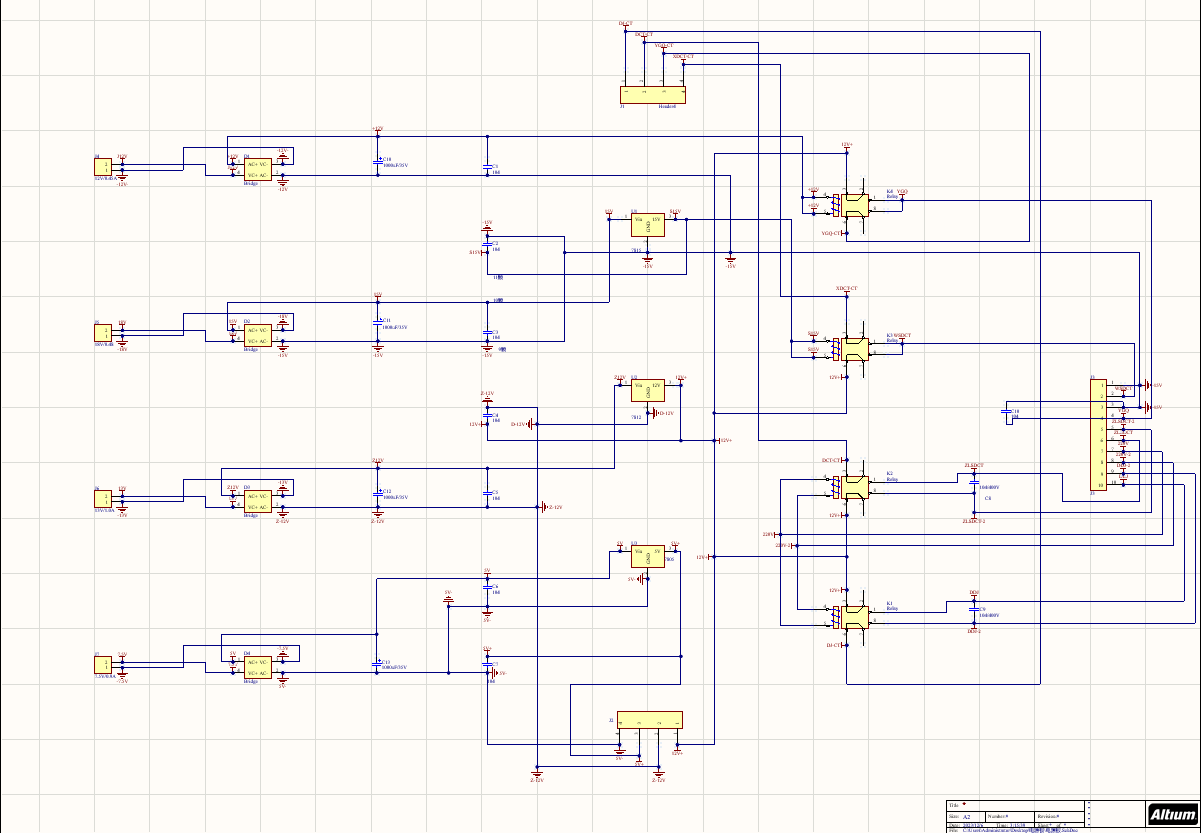Viewport: 1201px width, 833px height.
Task: Select the J1 Header4 connector at top
Action: (x=654, y=95)
